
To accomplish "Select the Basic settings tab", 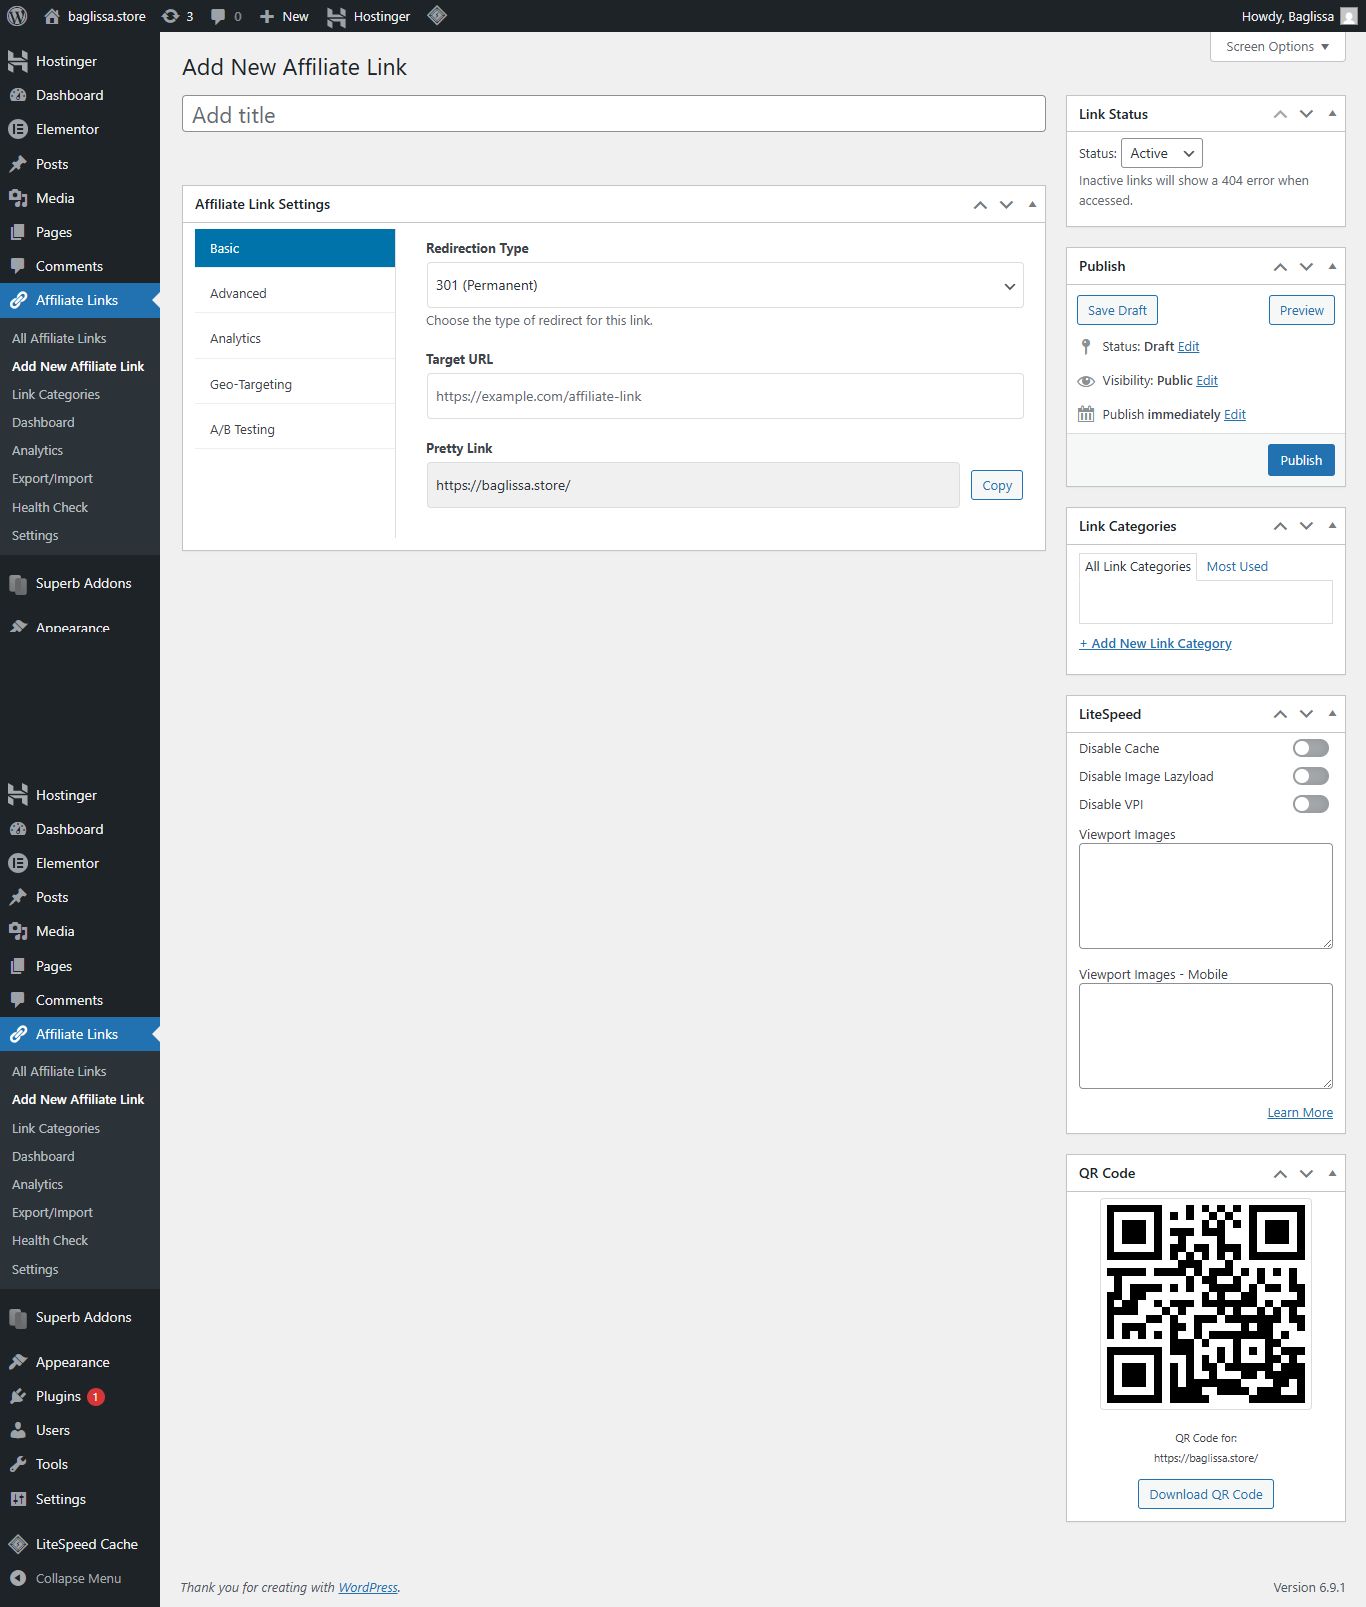I will 295,248.
